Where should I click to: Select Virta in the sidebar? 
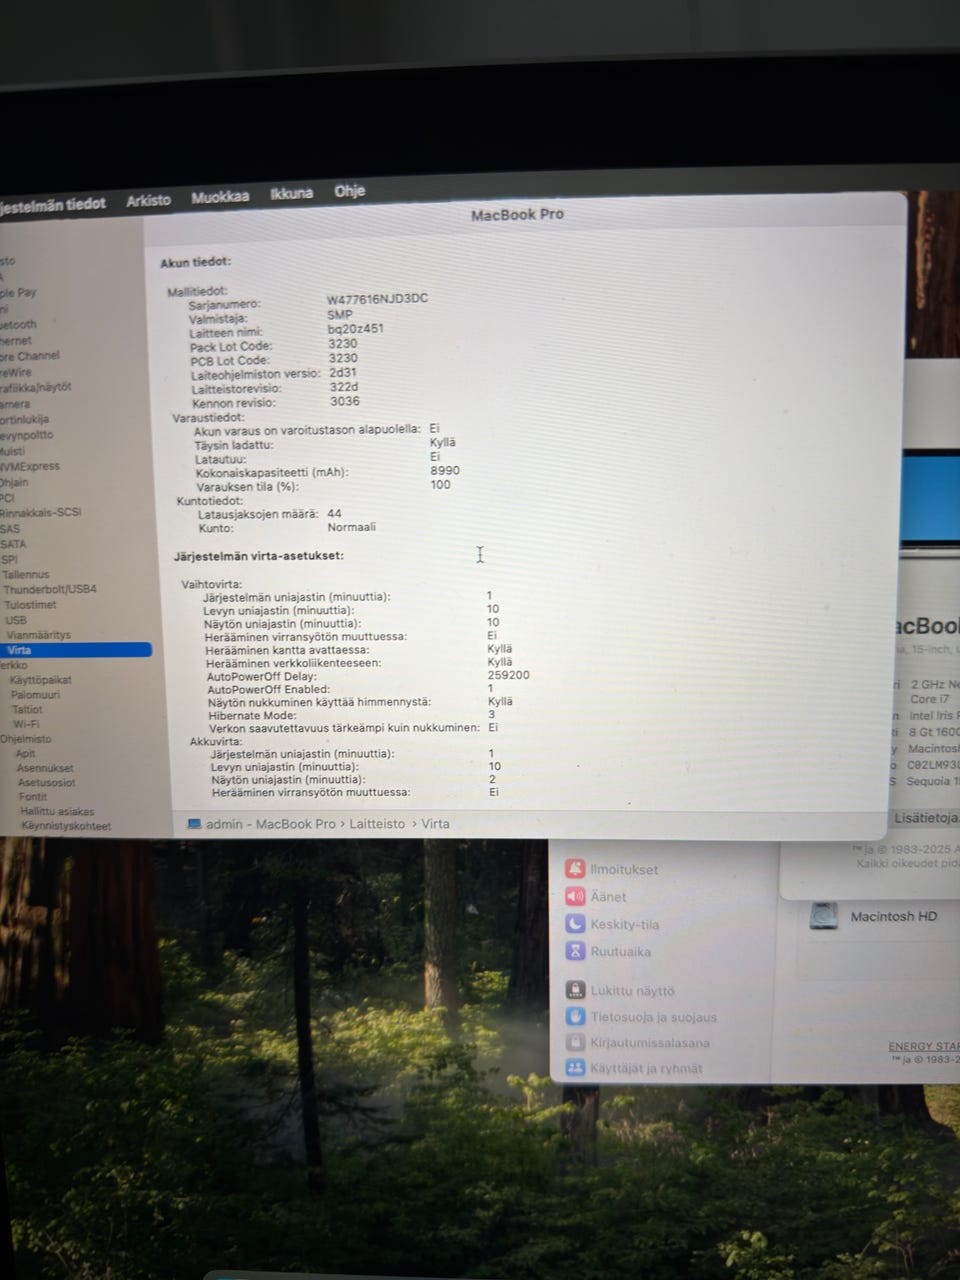(75, 650)
